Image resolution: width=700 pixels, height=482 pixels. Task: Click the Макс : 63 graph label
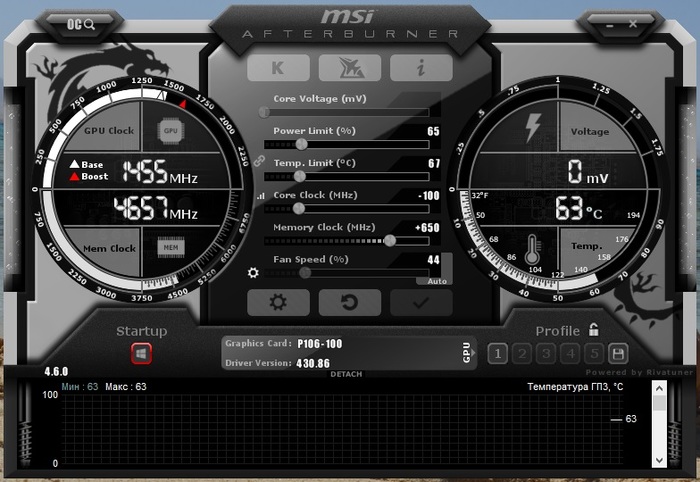[126, 386]
